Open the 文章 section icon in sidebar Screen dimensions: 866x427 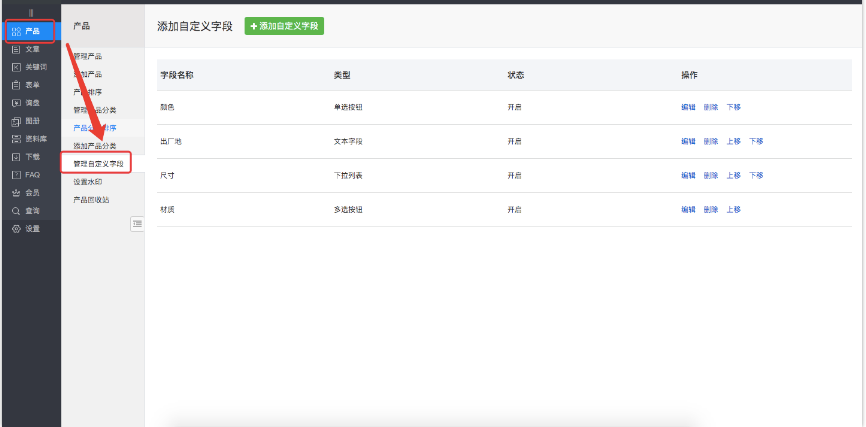pos(16,49)
